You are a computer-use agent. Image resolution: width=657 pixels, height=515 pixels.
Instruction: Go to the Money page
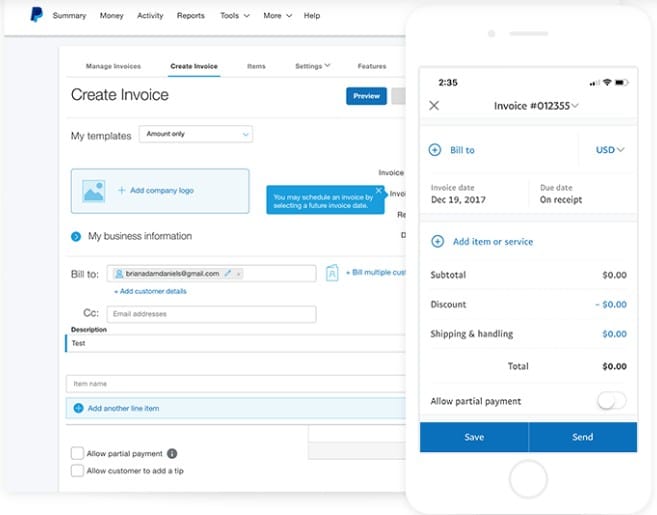tap(111, 16)
